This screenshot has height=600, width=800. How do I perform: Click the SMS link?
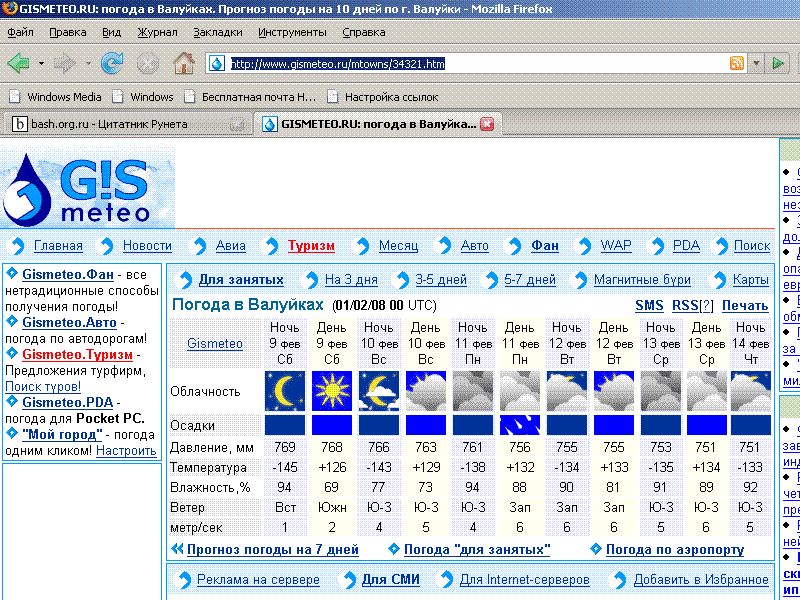[x=649, y=306]
